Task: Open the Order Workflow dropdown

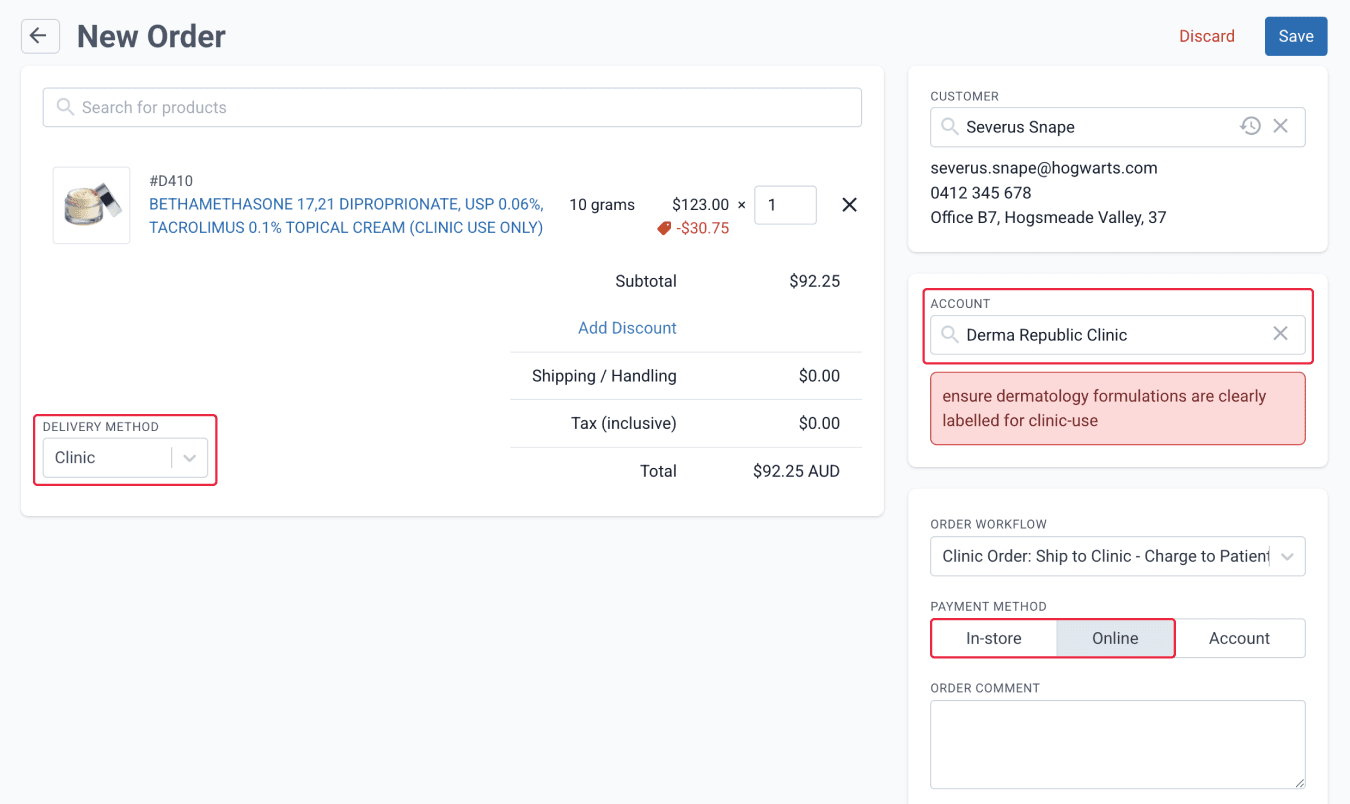Action: point(1118,556)
